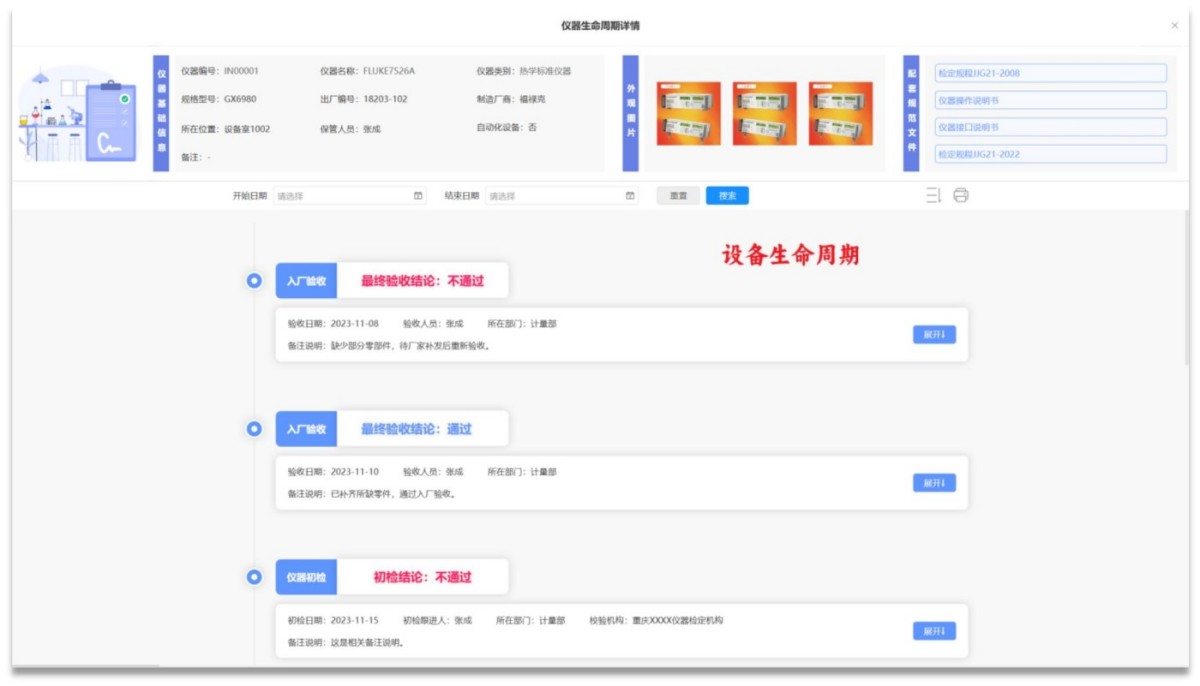The image size is (1200, 686).
Task: Click inside the 开始日期 date input field
Action: click(340, 195)
